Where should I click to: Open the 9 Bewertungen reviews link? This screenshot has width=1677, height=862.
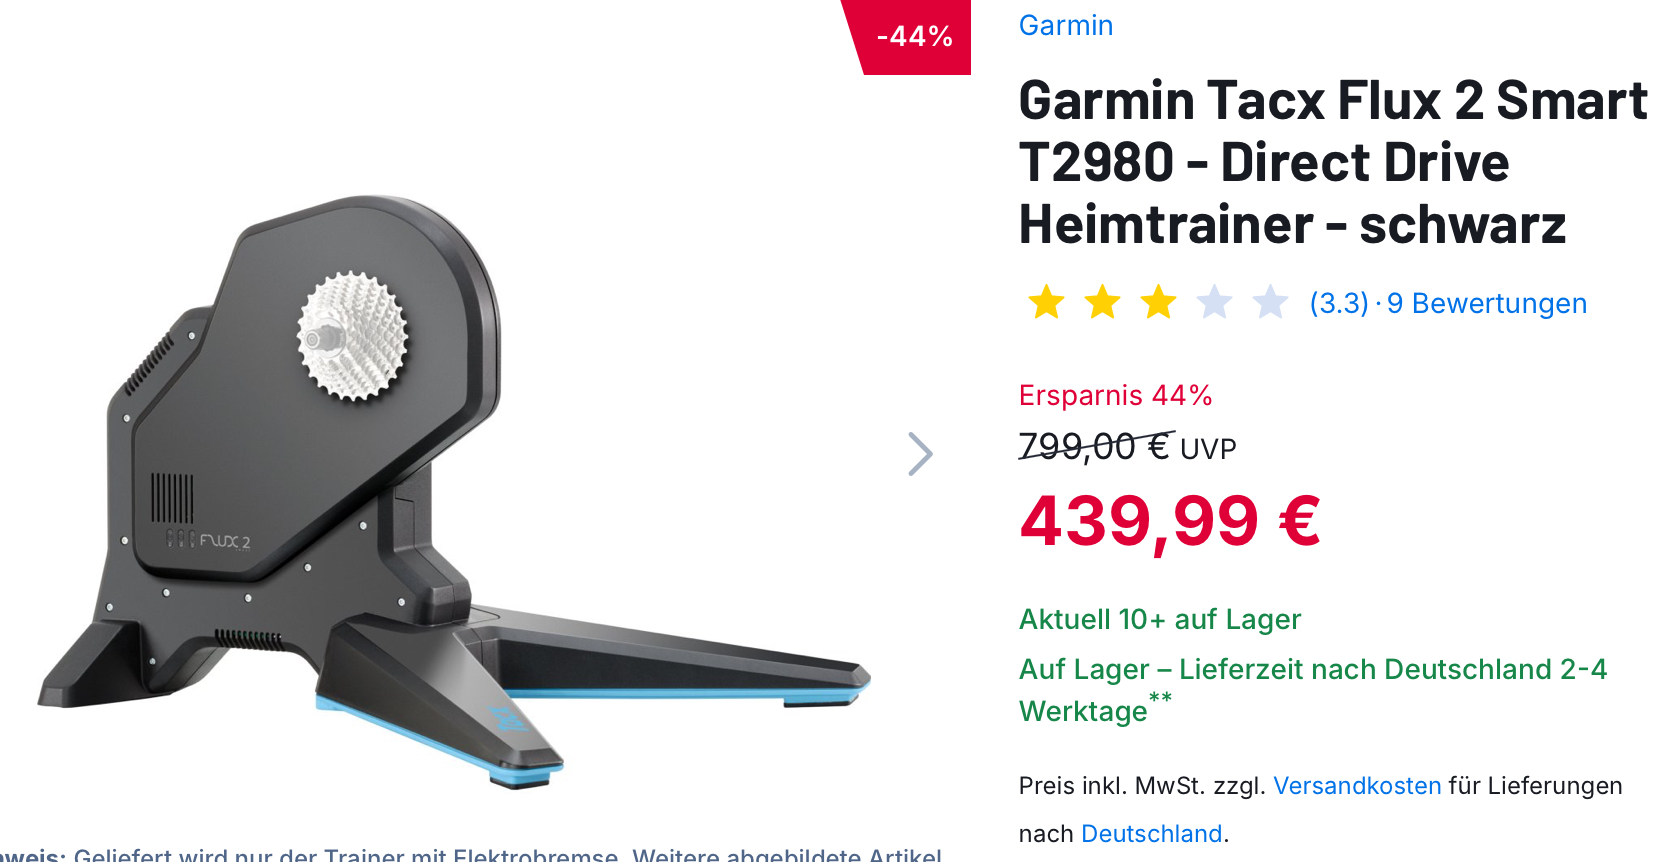(1487, 303)
